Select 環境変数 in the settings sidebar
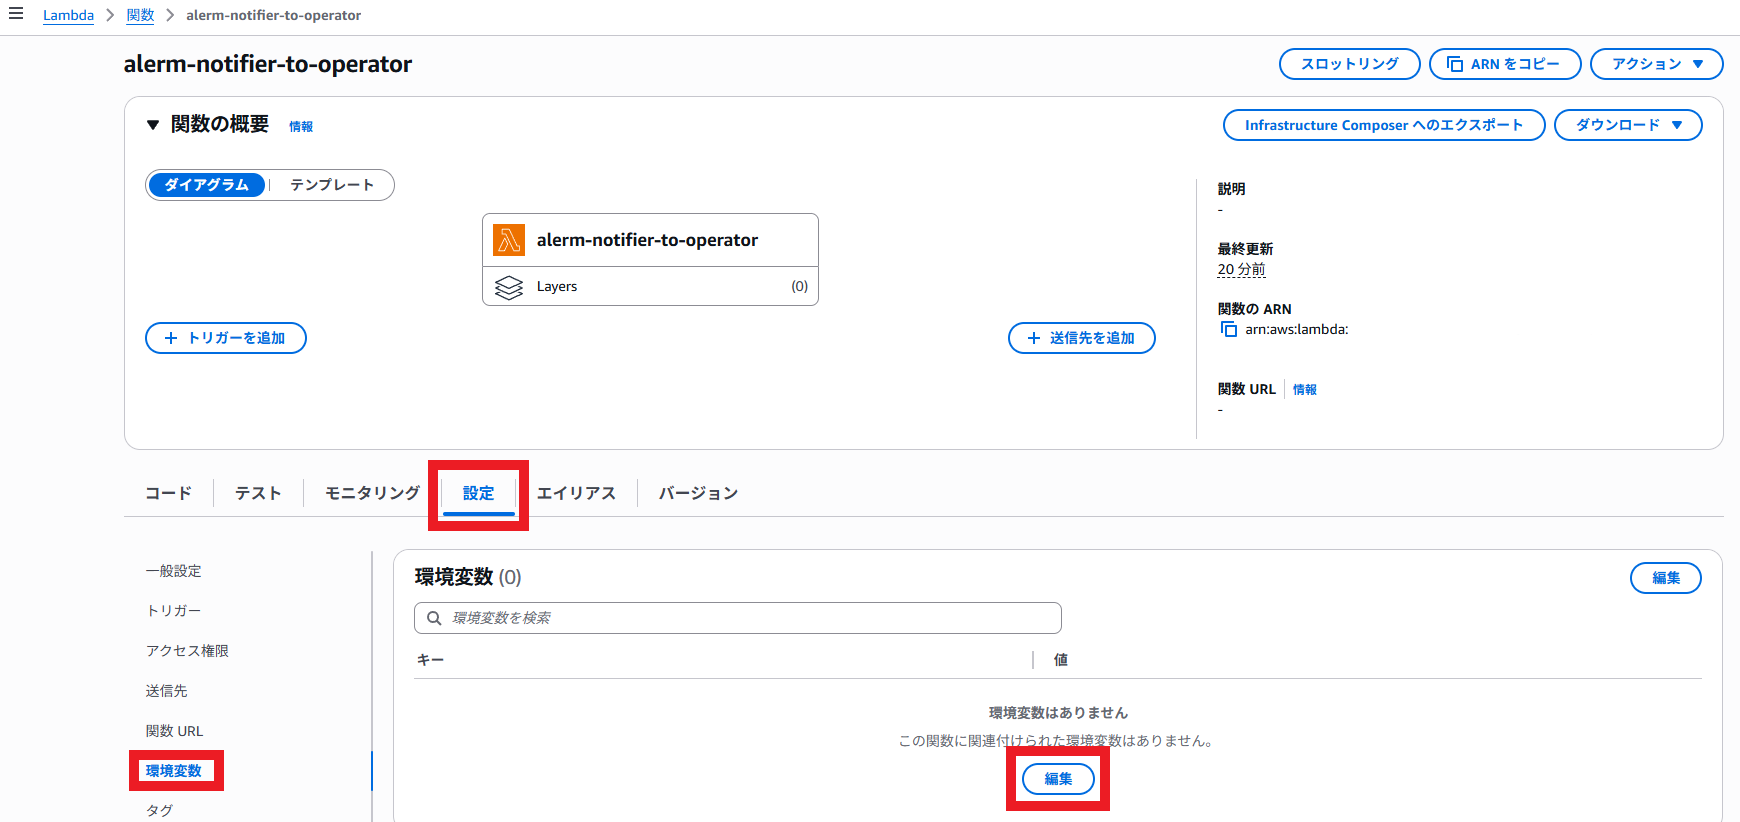This screenshot has width=1740, height=822. tap(174, 771)
